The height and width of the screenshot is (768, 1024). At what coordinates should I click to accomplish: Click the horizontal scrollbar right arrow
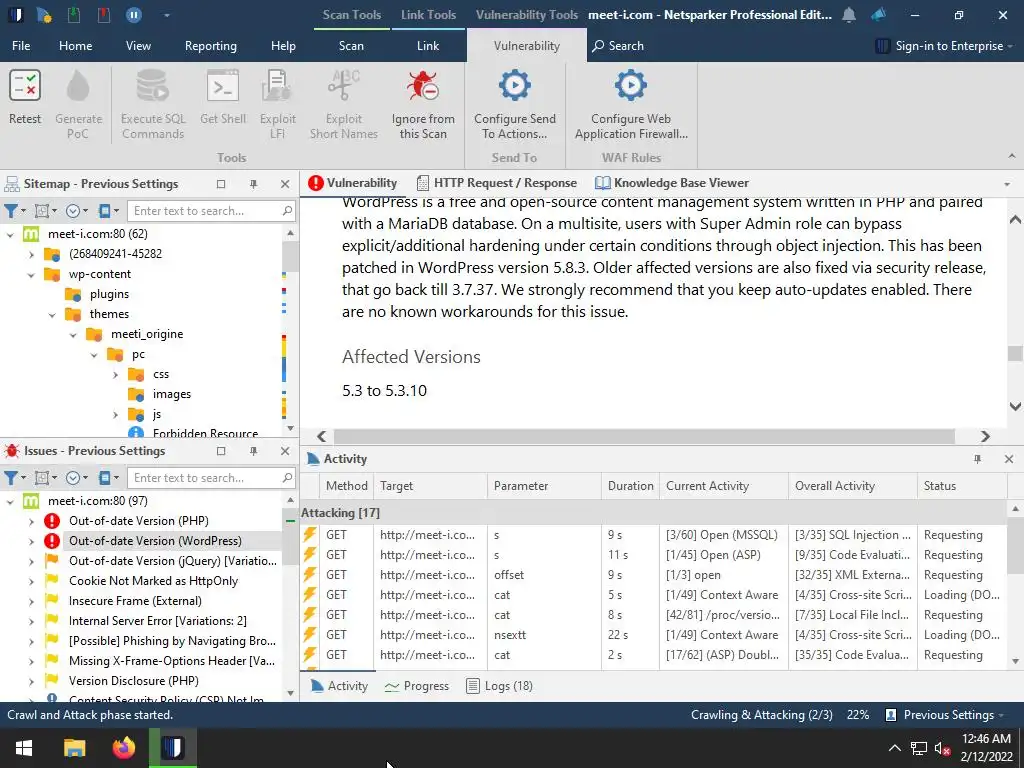tap(985, 436)
